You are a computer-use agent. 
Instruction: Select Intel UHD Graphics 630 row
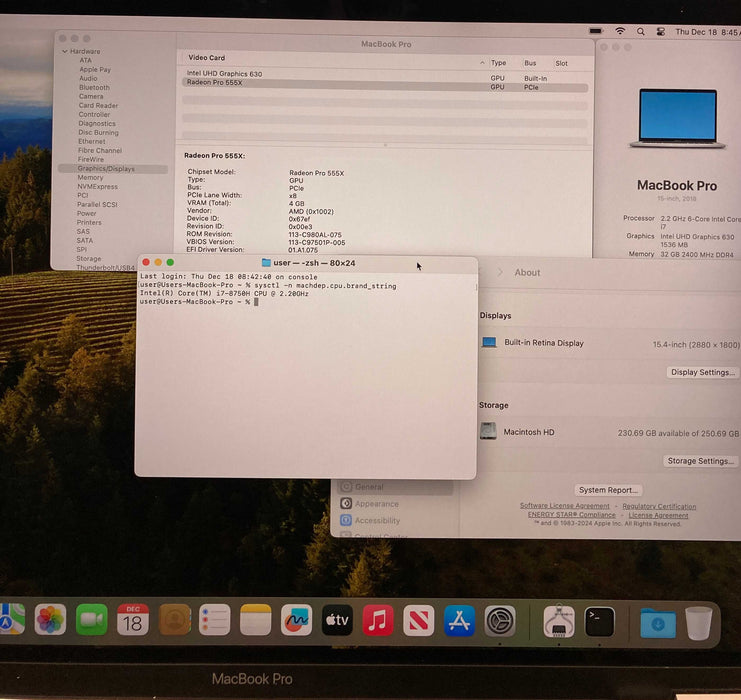click(x=385, y=74)
